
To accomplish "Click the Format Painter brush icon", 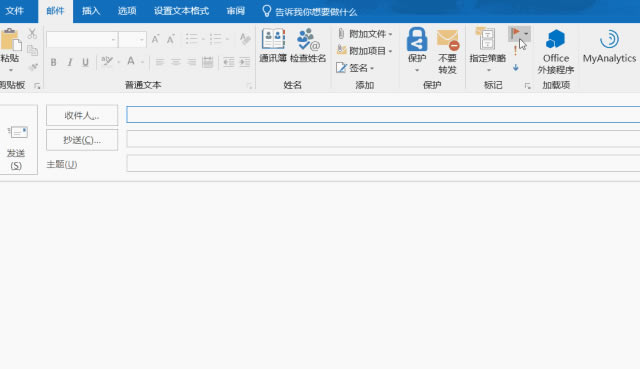I will pos(33,67).
